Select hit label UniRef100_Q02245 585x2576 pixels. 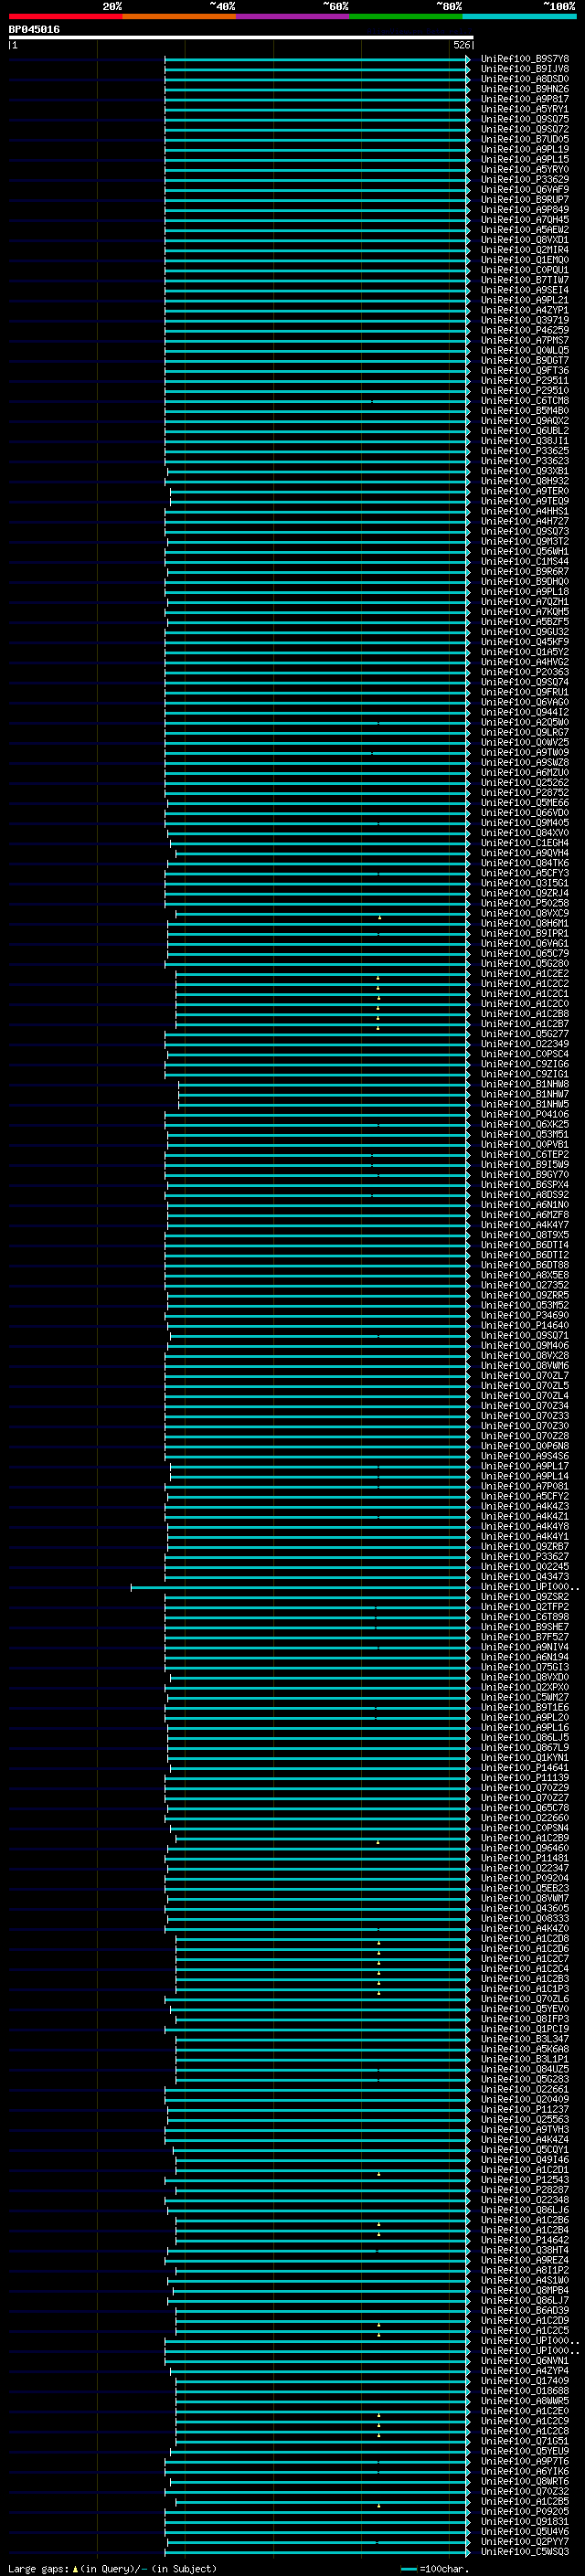(x=524, y=1566)
